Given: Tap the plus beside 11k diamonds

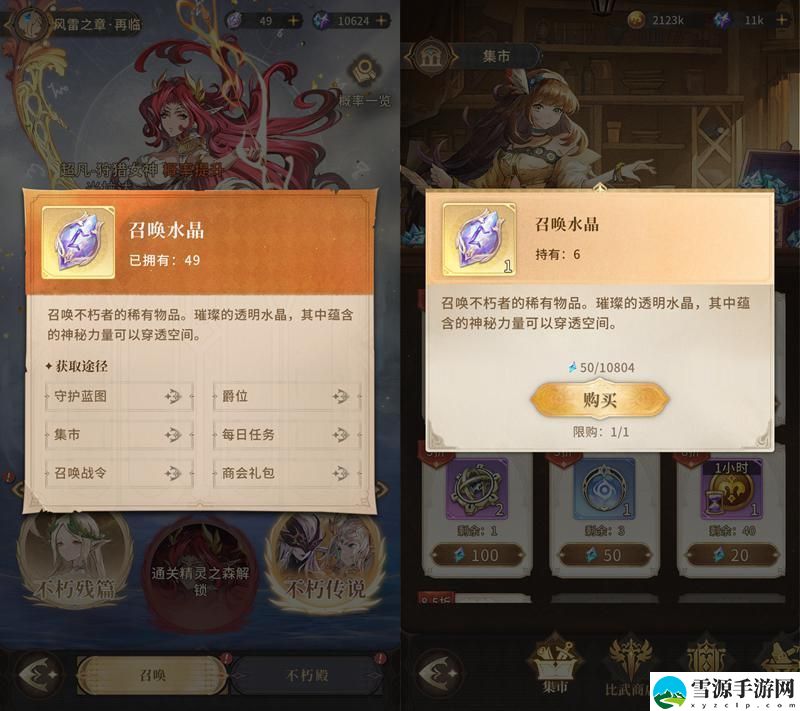Looking at the screenshot, I should tap(782, 20).
